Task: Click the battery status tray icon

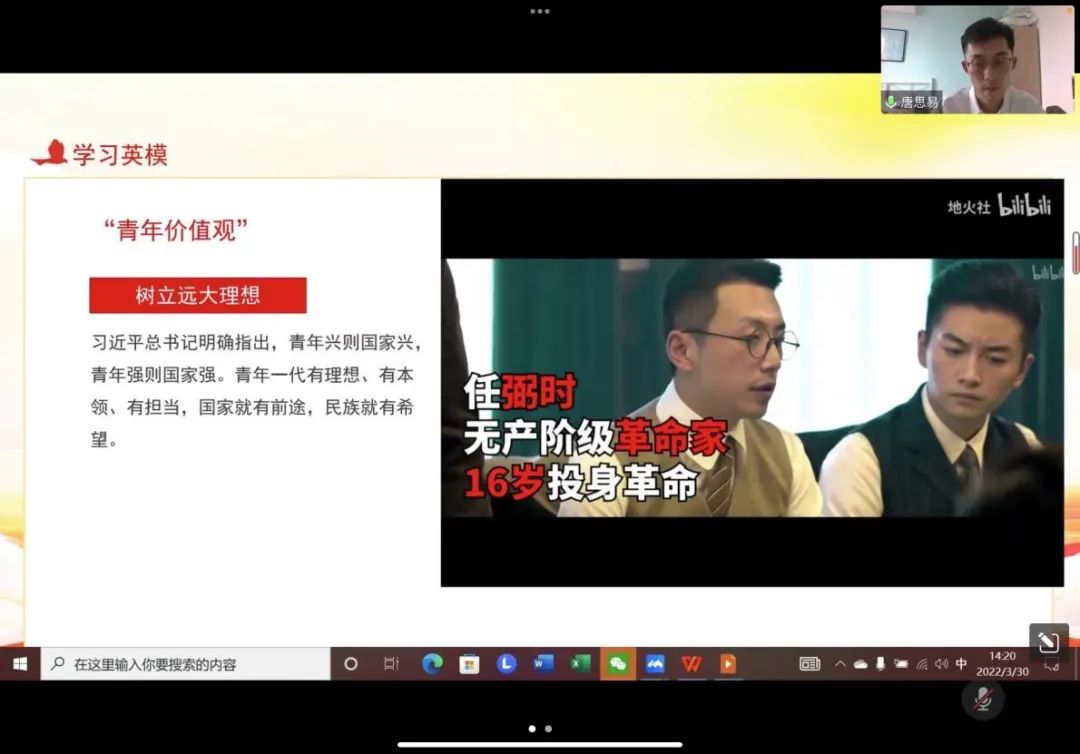Action: pos(900,664)
